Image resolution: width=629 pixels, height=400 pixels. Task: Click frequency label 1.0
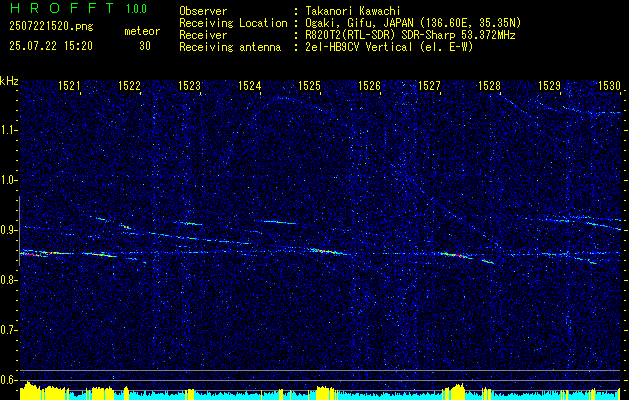(x=8, y=180)
